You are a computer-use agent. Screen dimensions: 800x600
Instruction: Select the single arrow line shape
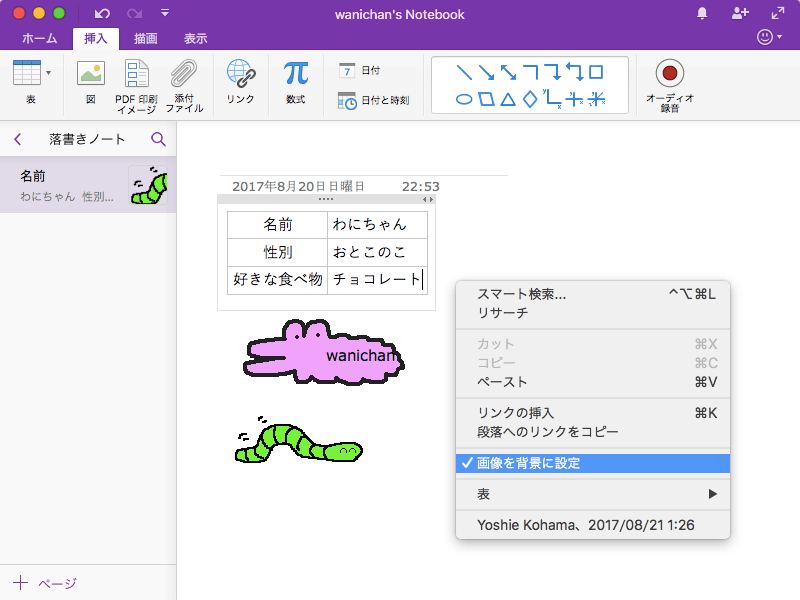coord(486,72)
